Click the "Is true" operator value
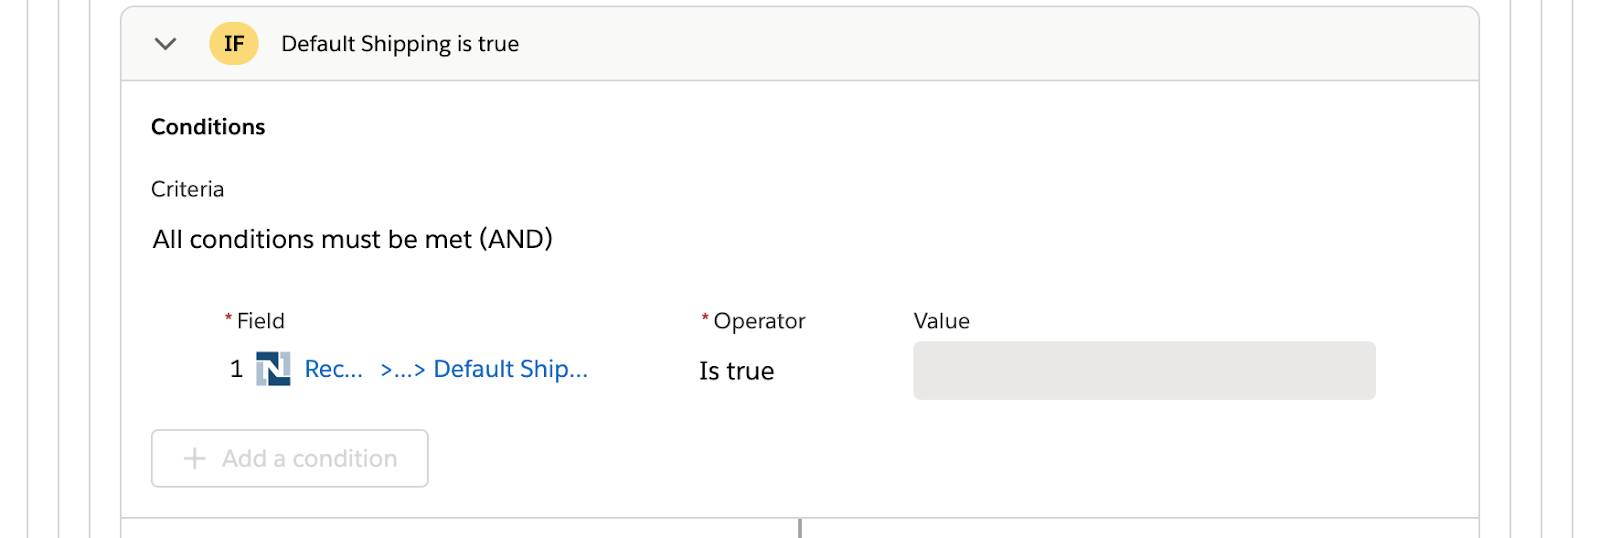The image size is (1600, 538). point(736,371)
